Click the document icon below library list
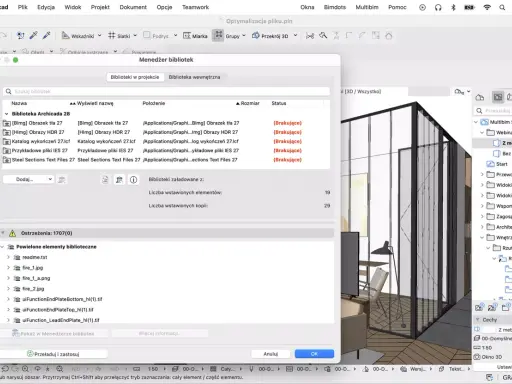512x384 pixels. pyautogui.click(x=105, y=180)
